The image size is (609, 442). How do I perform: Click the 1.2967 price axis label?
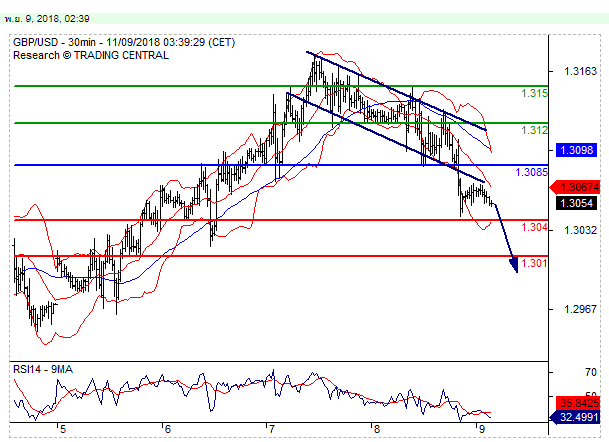tap(580, 309)
